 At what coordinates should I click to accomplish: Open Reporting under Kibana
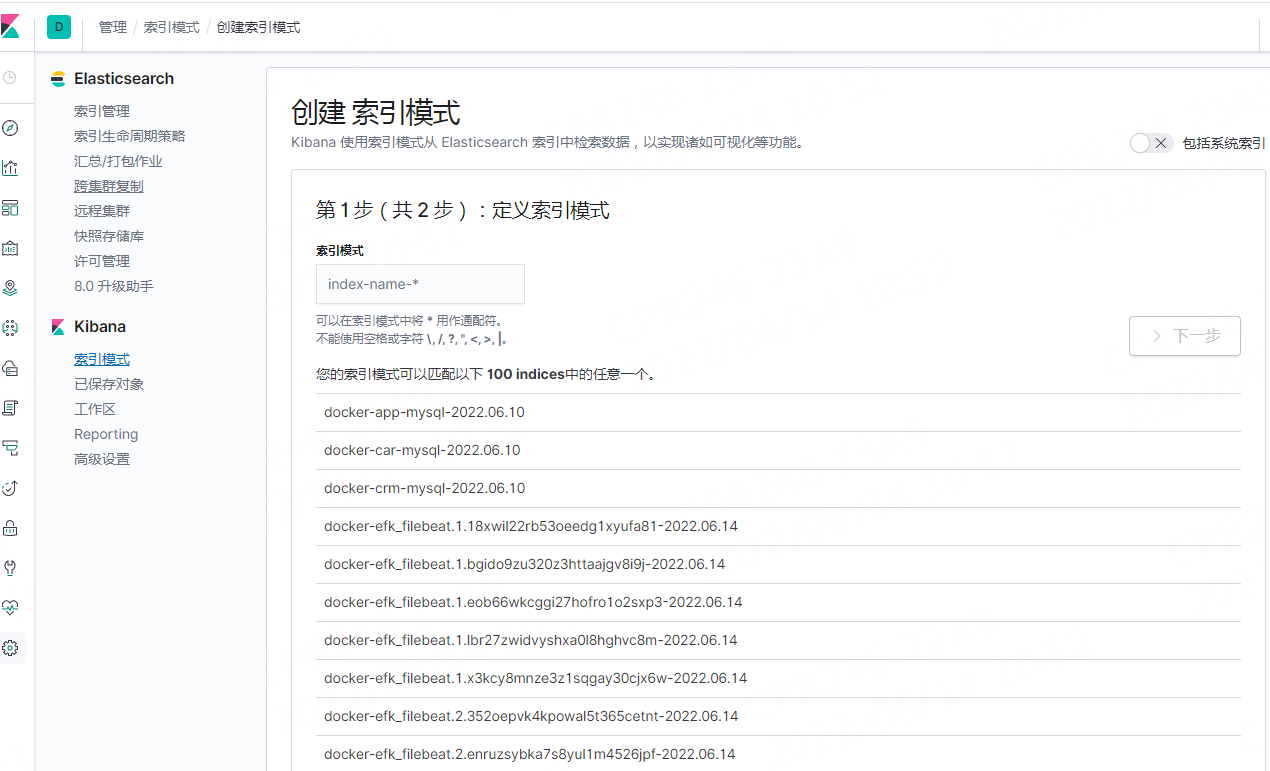pos(106,434)
